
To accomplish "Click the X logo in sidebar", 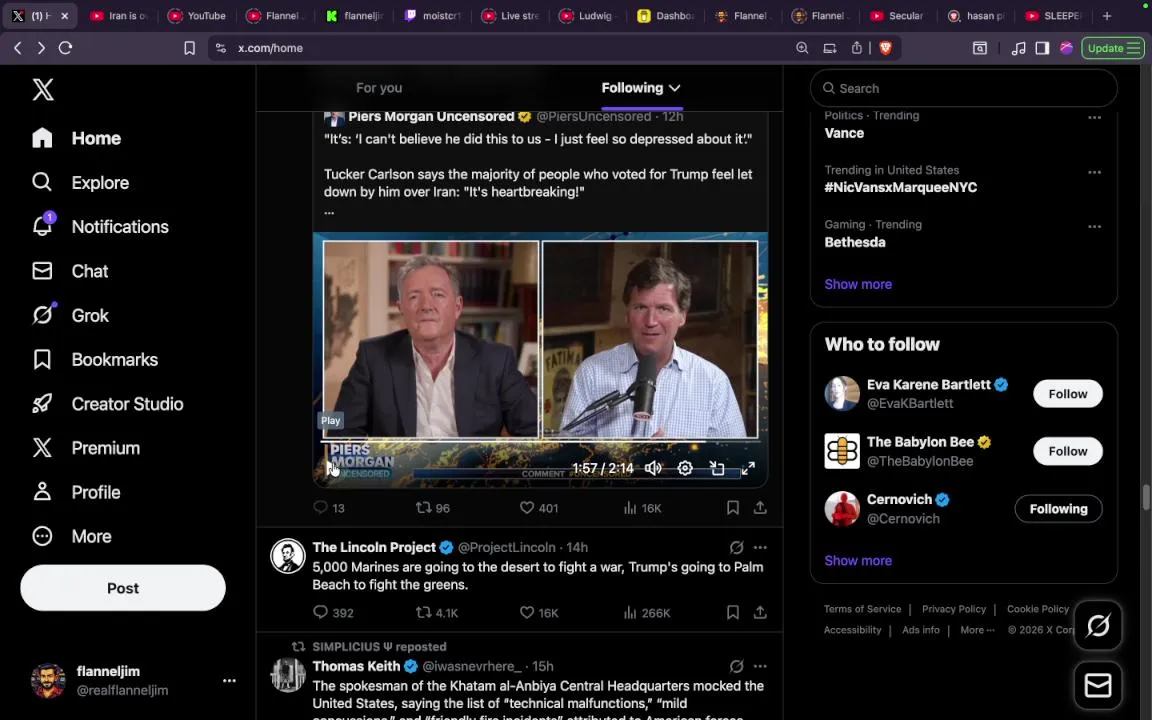I will [x=43, y=90].
